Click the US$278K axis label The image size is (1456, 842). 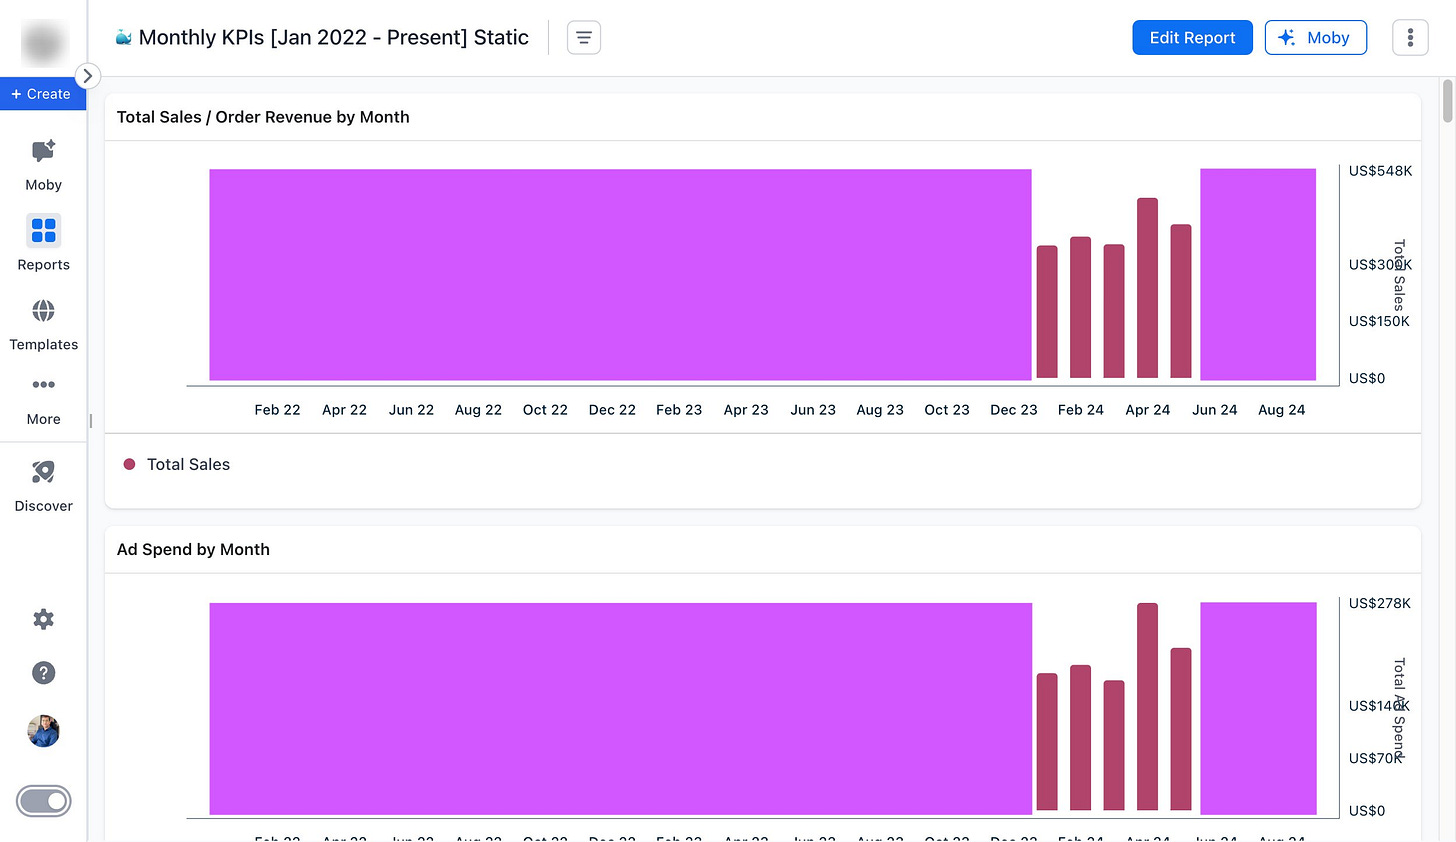point(1380,603)
